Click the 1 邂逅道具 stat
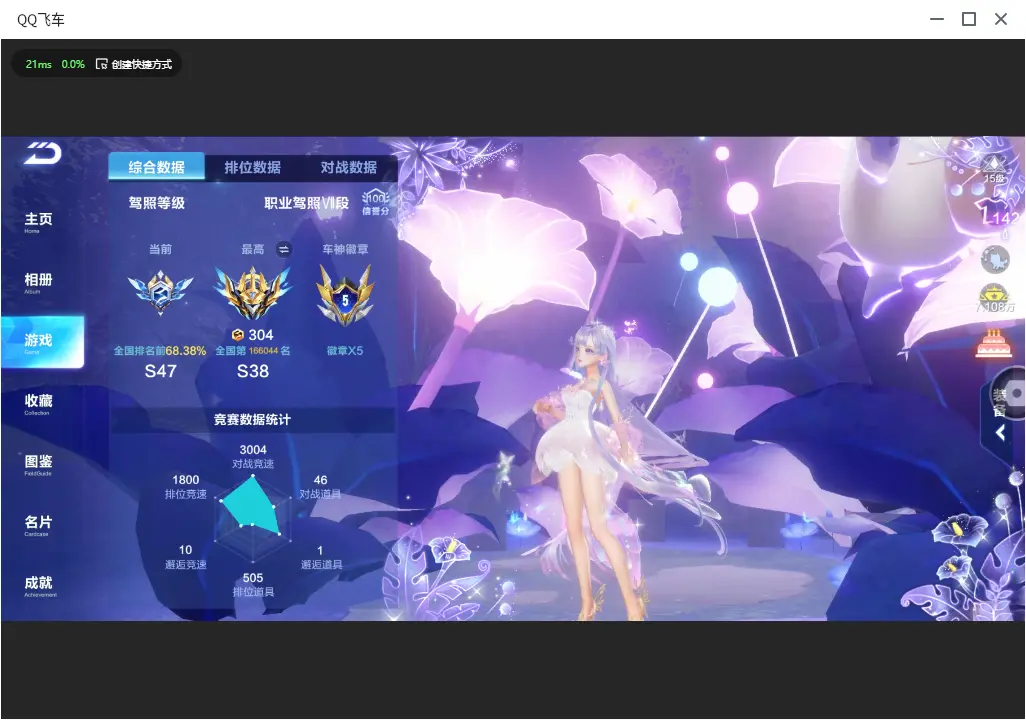The width and height of the screenshot is (1026, 720). tap(321, 557)
